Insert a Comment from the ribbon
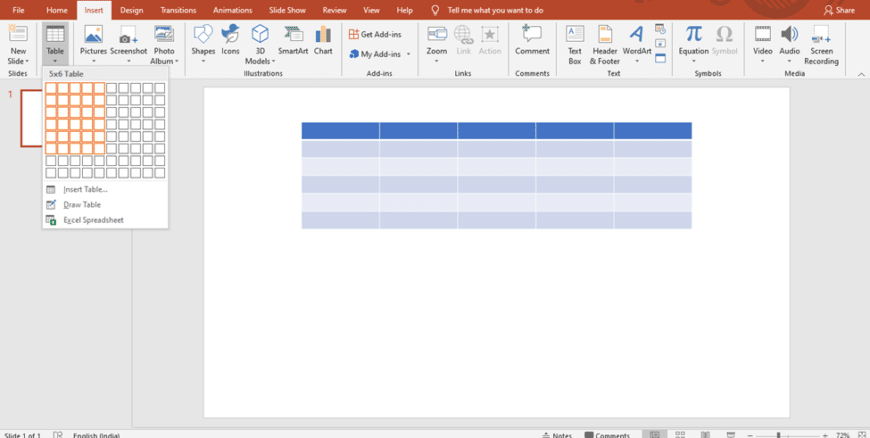 coord(532,40)
